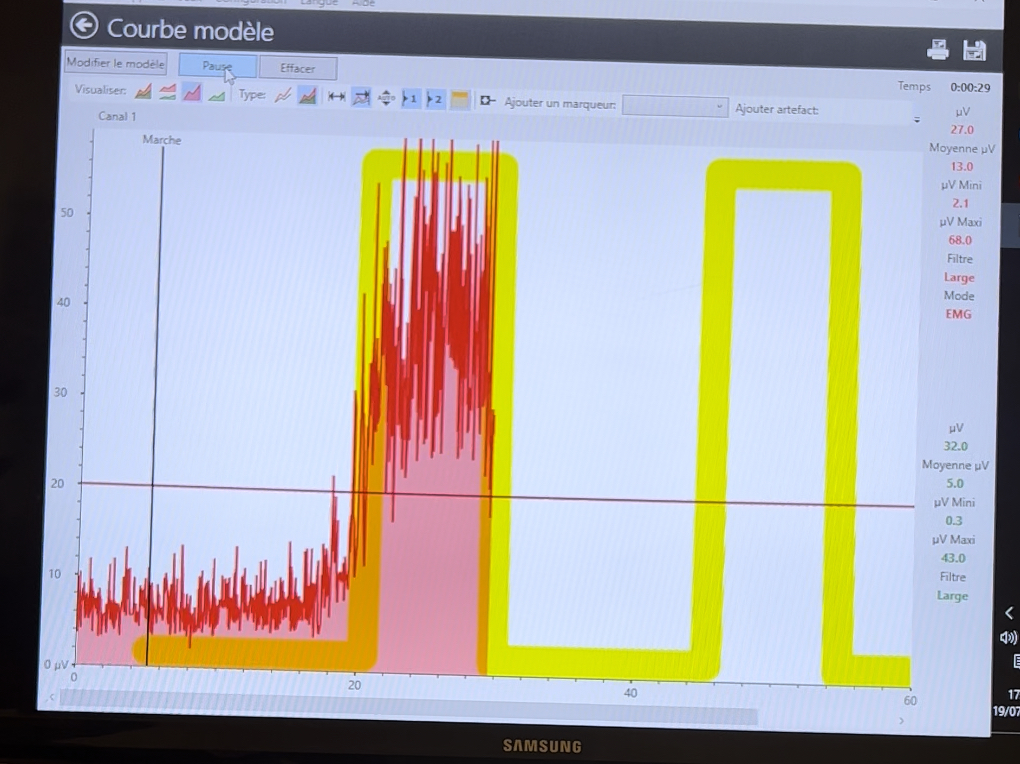Go back with the Courbe modèle arrow

click(x=85, y=26)
